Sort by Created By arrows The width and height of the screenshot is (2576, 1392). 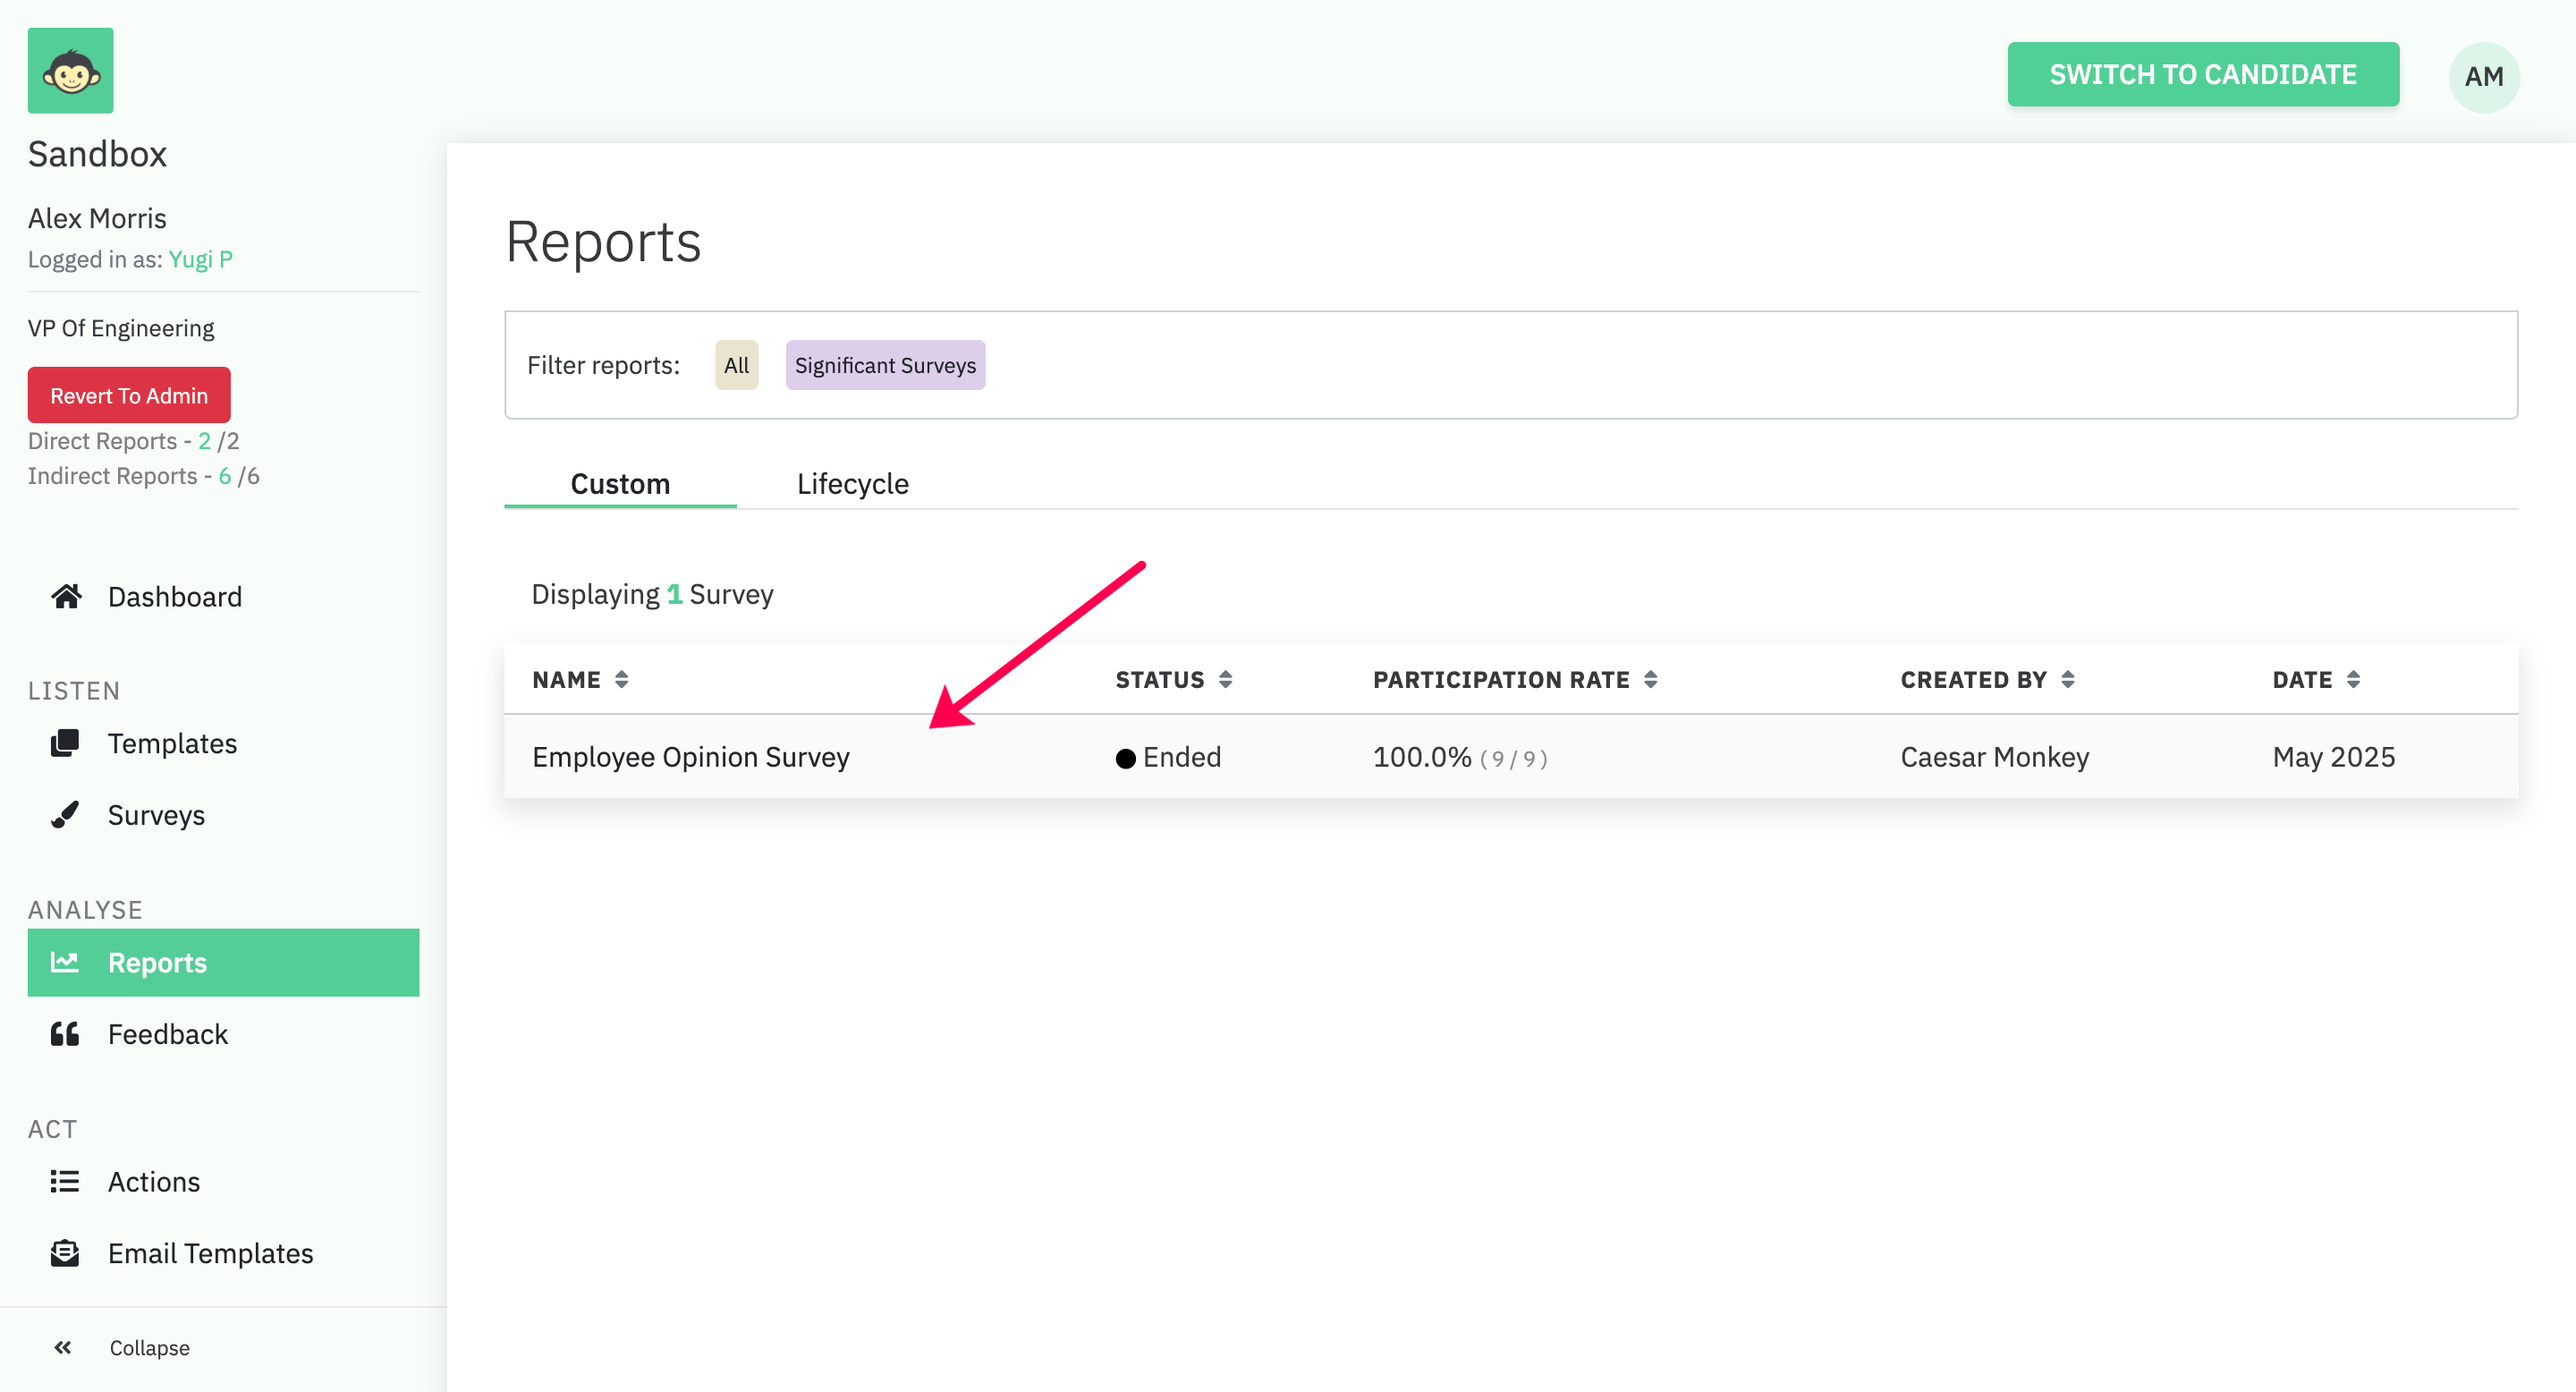(x=2067, y=680)
